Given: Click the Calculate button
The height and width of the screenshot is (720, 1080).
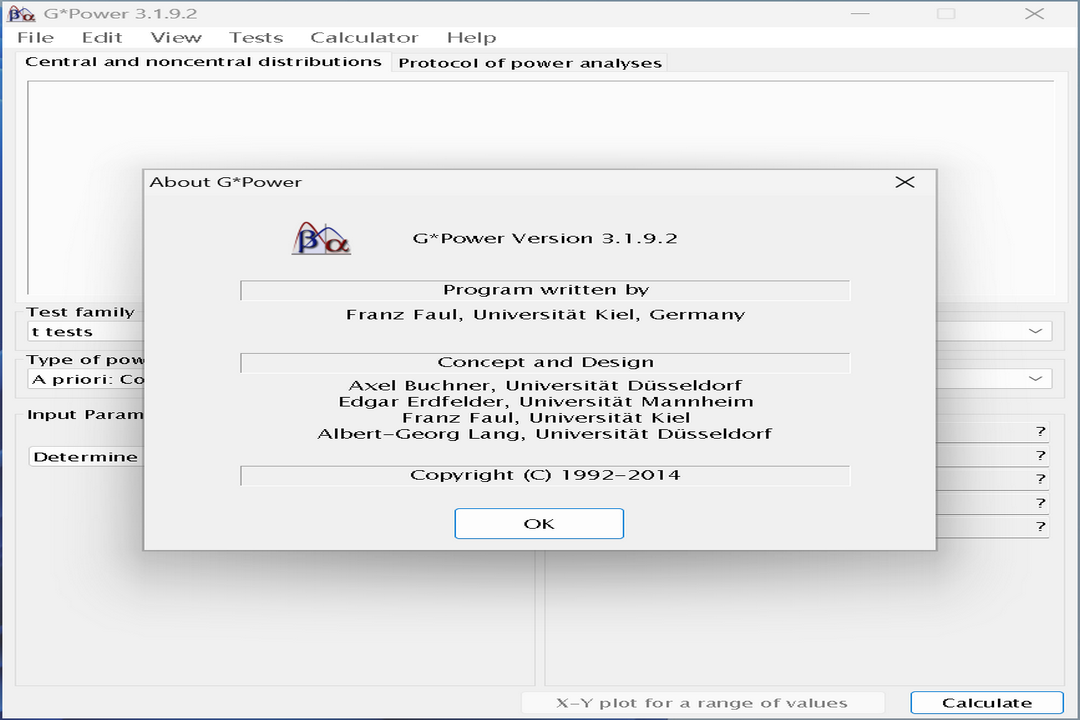Looking at the screenshot, I should point(985,702).
